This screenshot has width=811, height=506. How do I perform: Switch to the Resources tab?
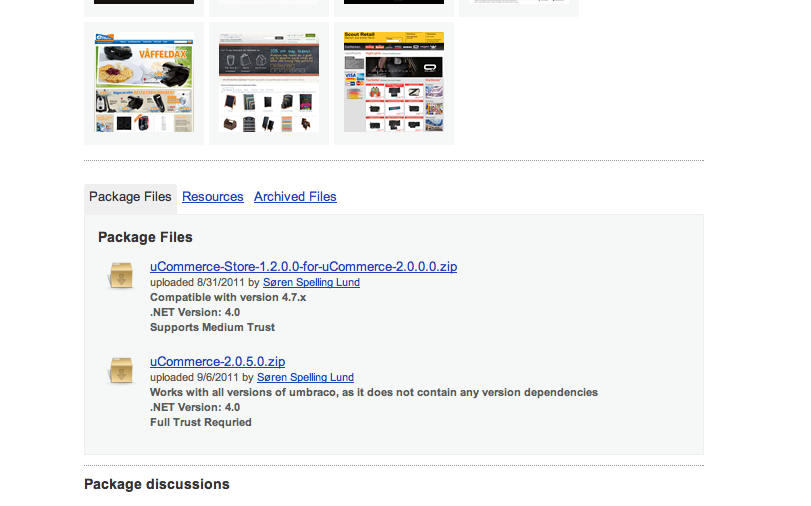click(213, 197)
